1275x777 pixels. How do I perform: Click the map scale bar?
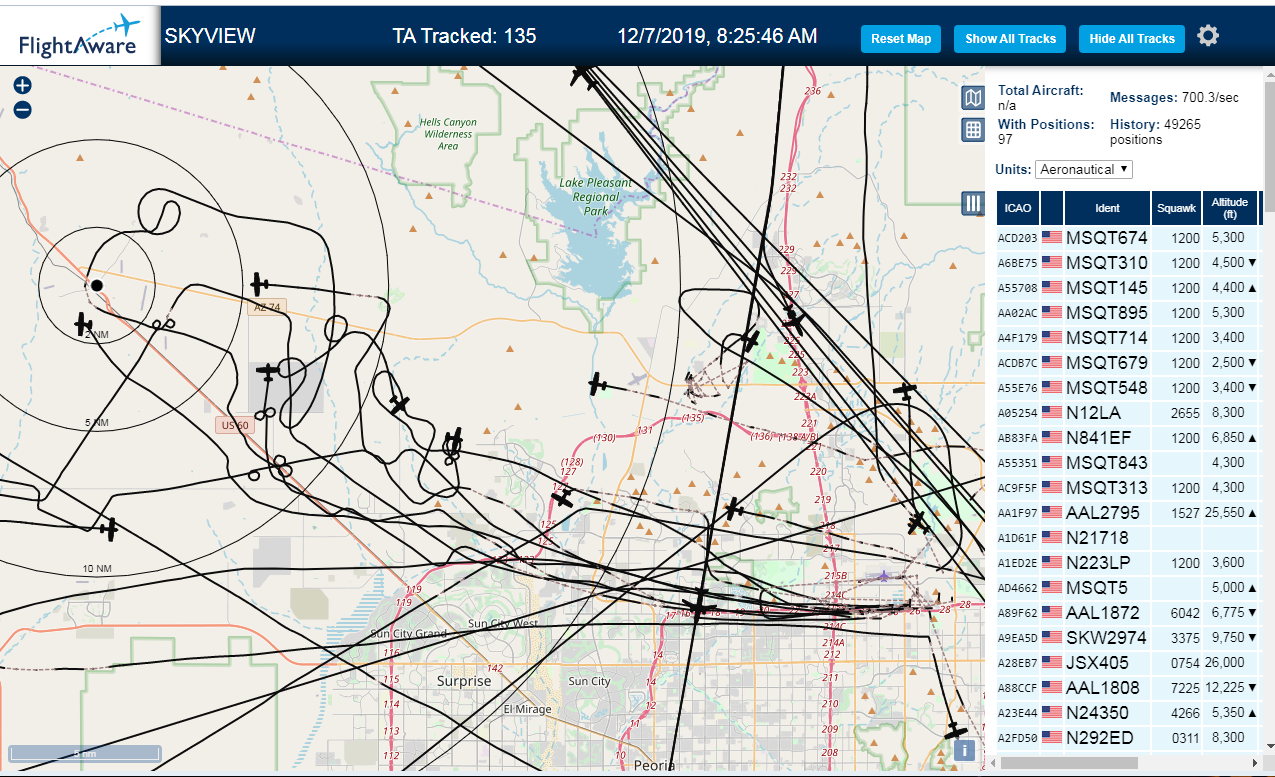click(x=84, y=753)
